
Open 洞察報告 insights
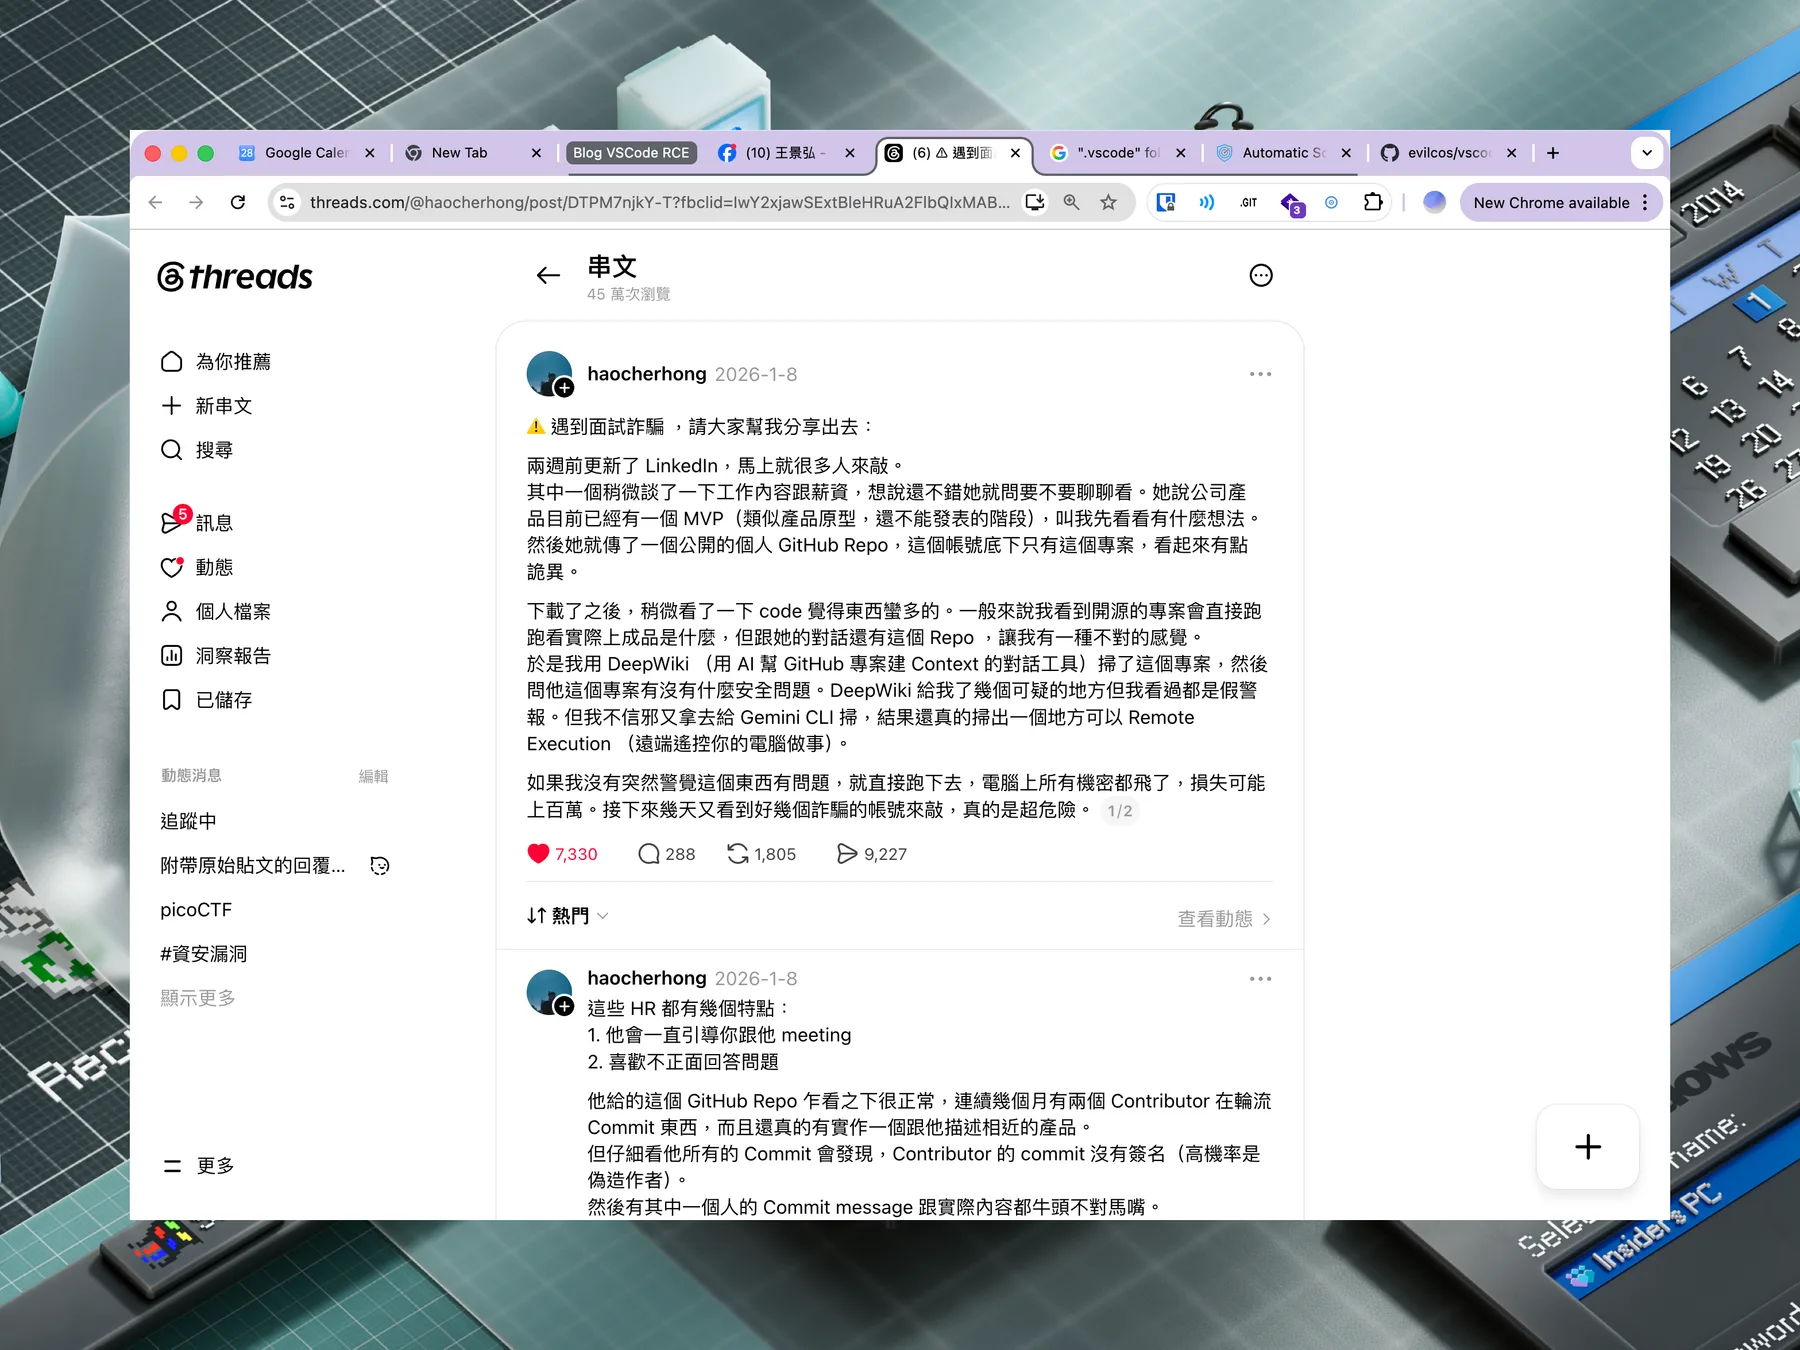click(x=215, y=655)
